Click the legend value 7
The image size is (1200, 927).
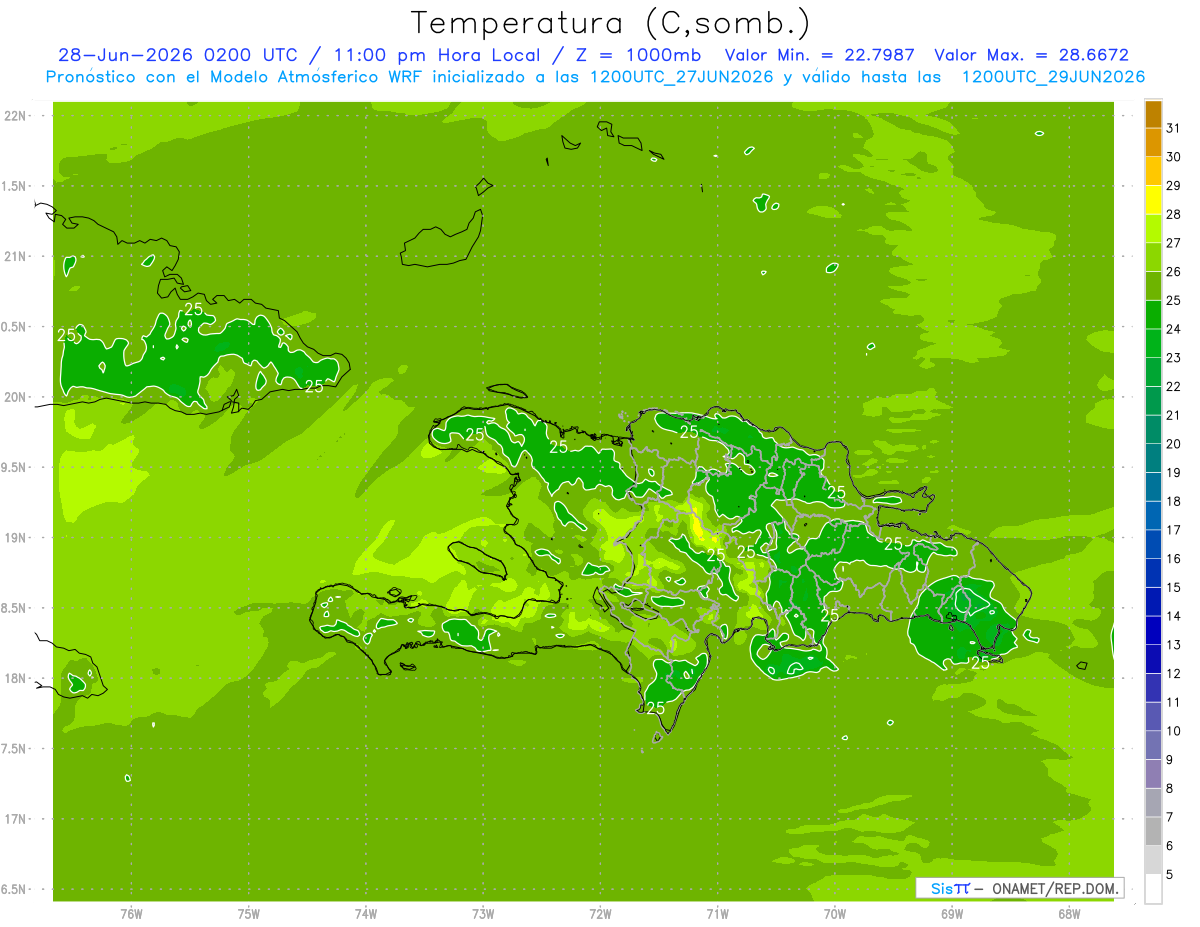[1170, 817]
